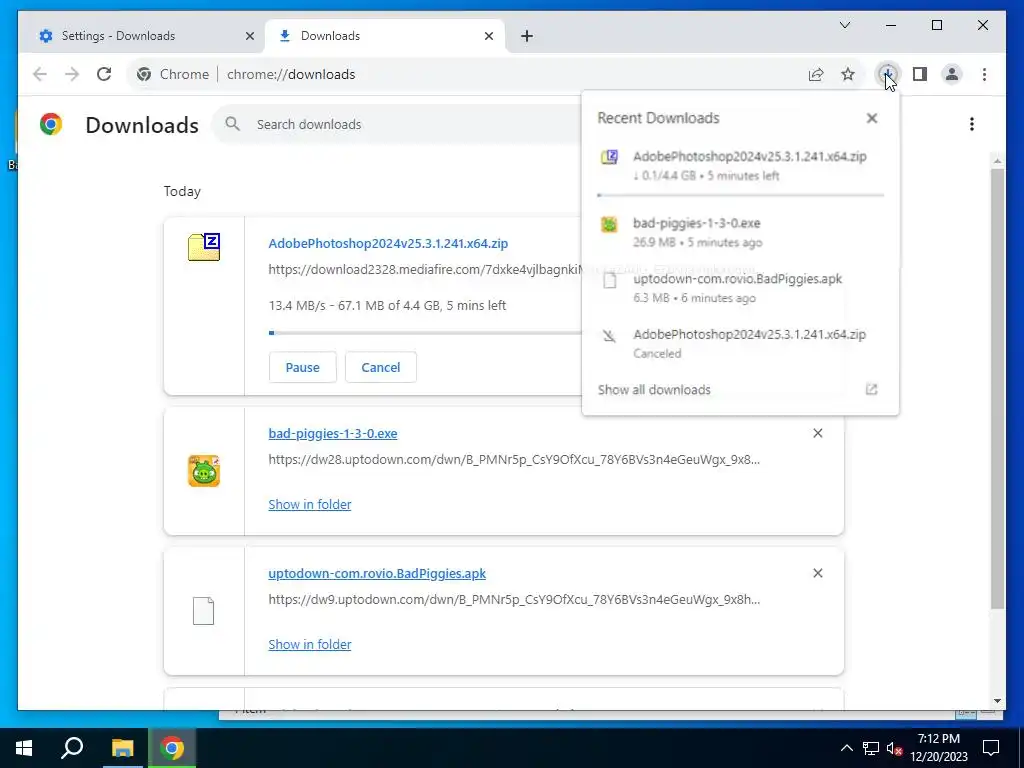Click the search magnifier icon in Downloads
This screenshot has height=768, width=1024.
pyautogui.click(x=232, y=124)
